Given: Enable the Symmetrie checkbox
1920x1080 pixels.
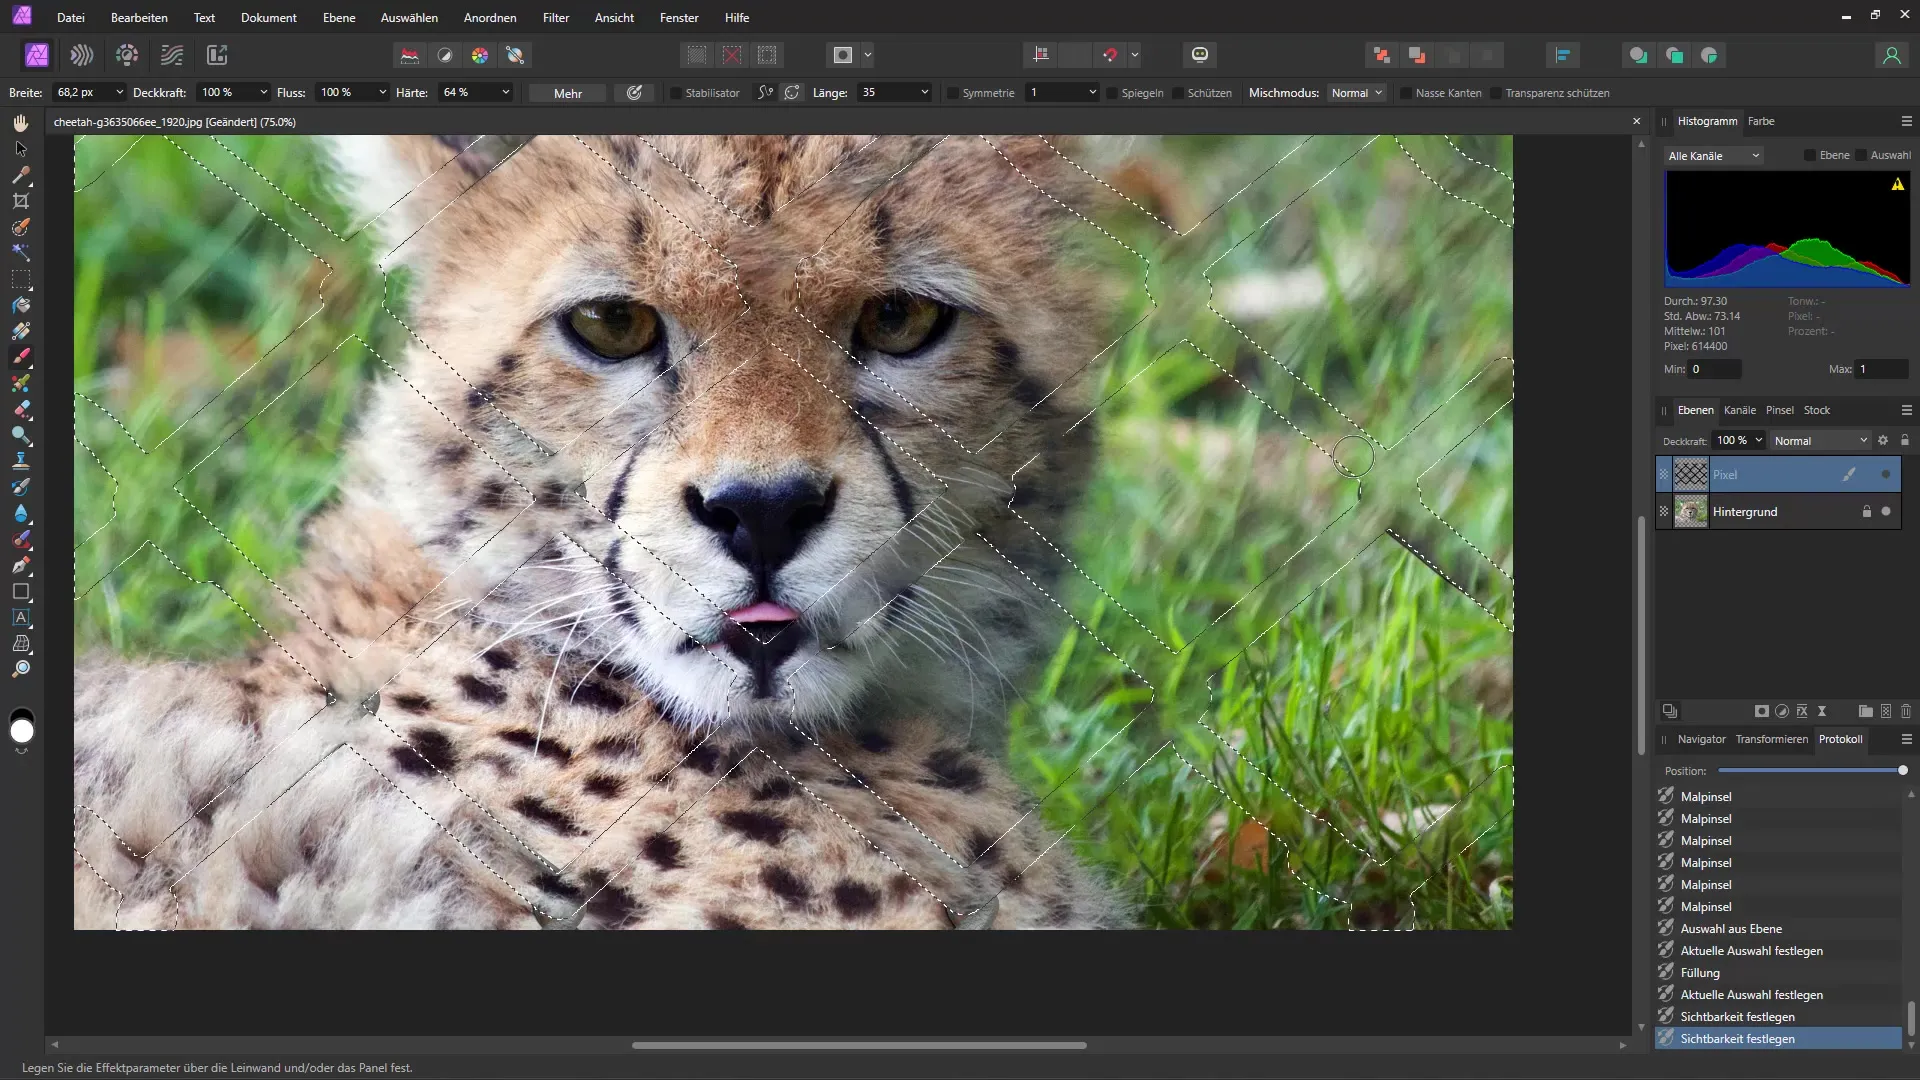Looking at the screenshot, I should click(x=953, y=93).
